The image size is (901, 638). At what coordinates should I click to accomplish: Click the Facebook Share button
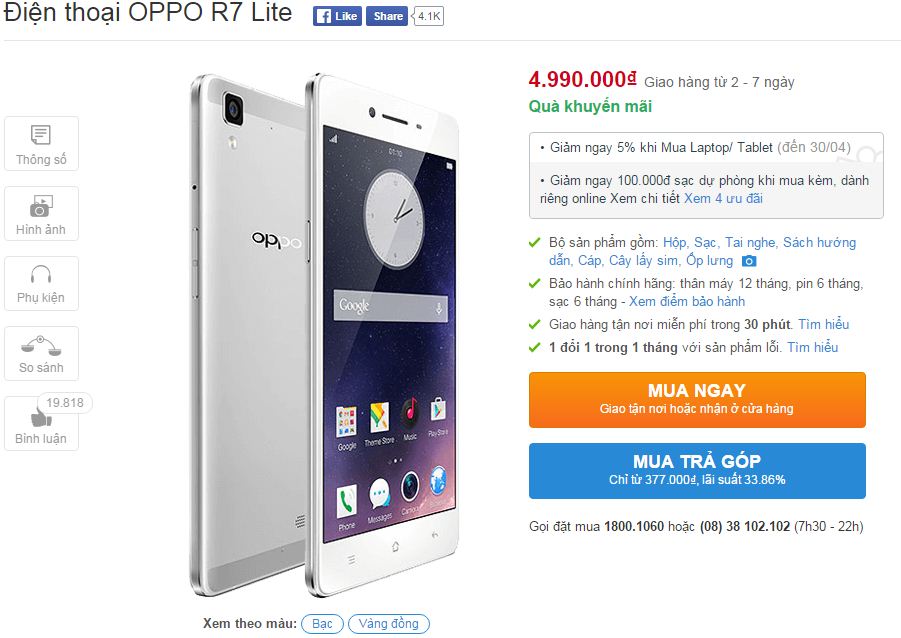pyautogui.click(x=387, y=16)
